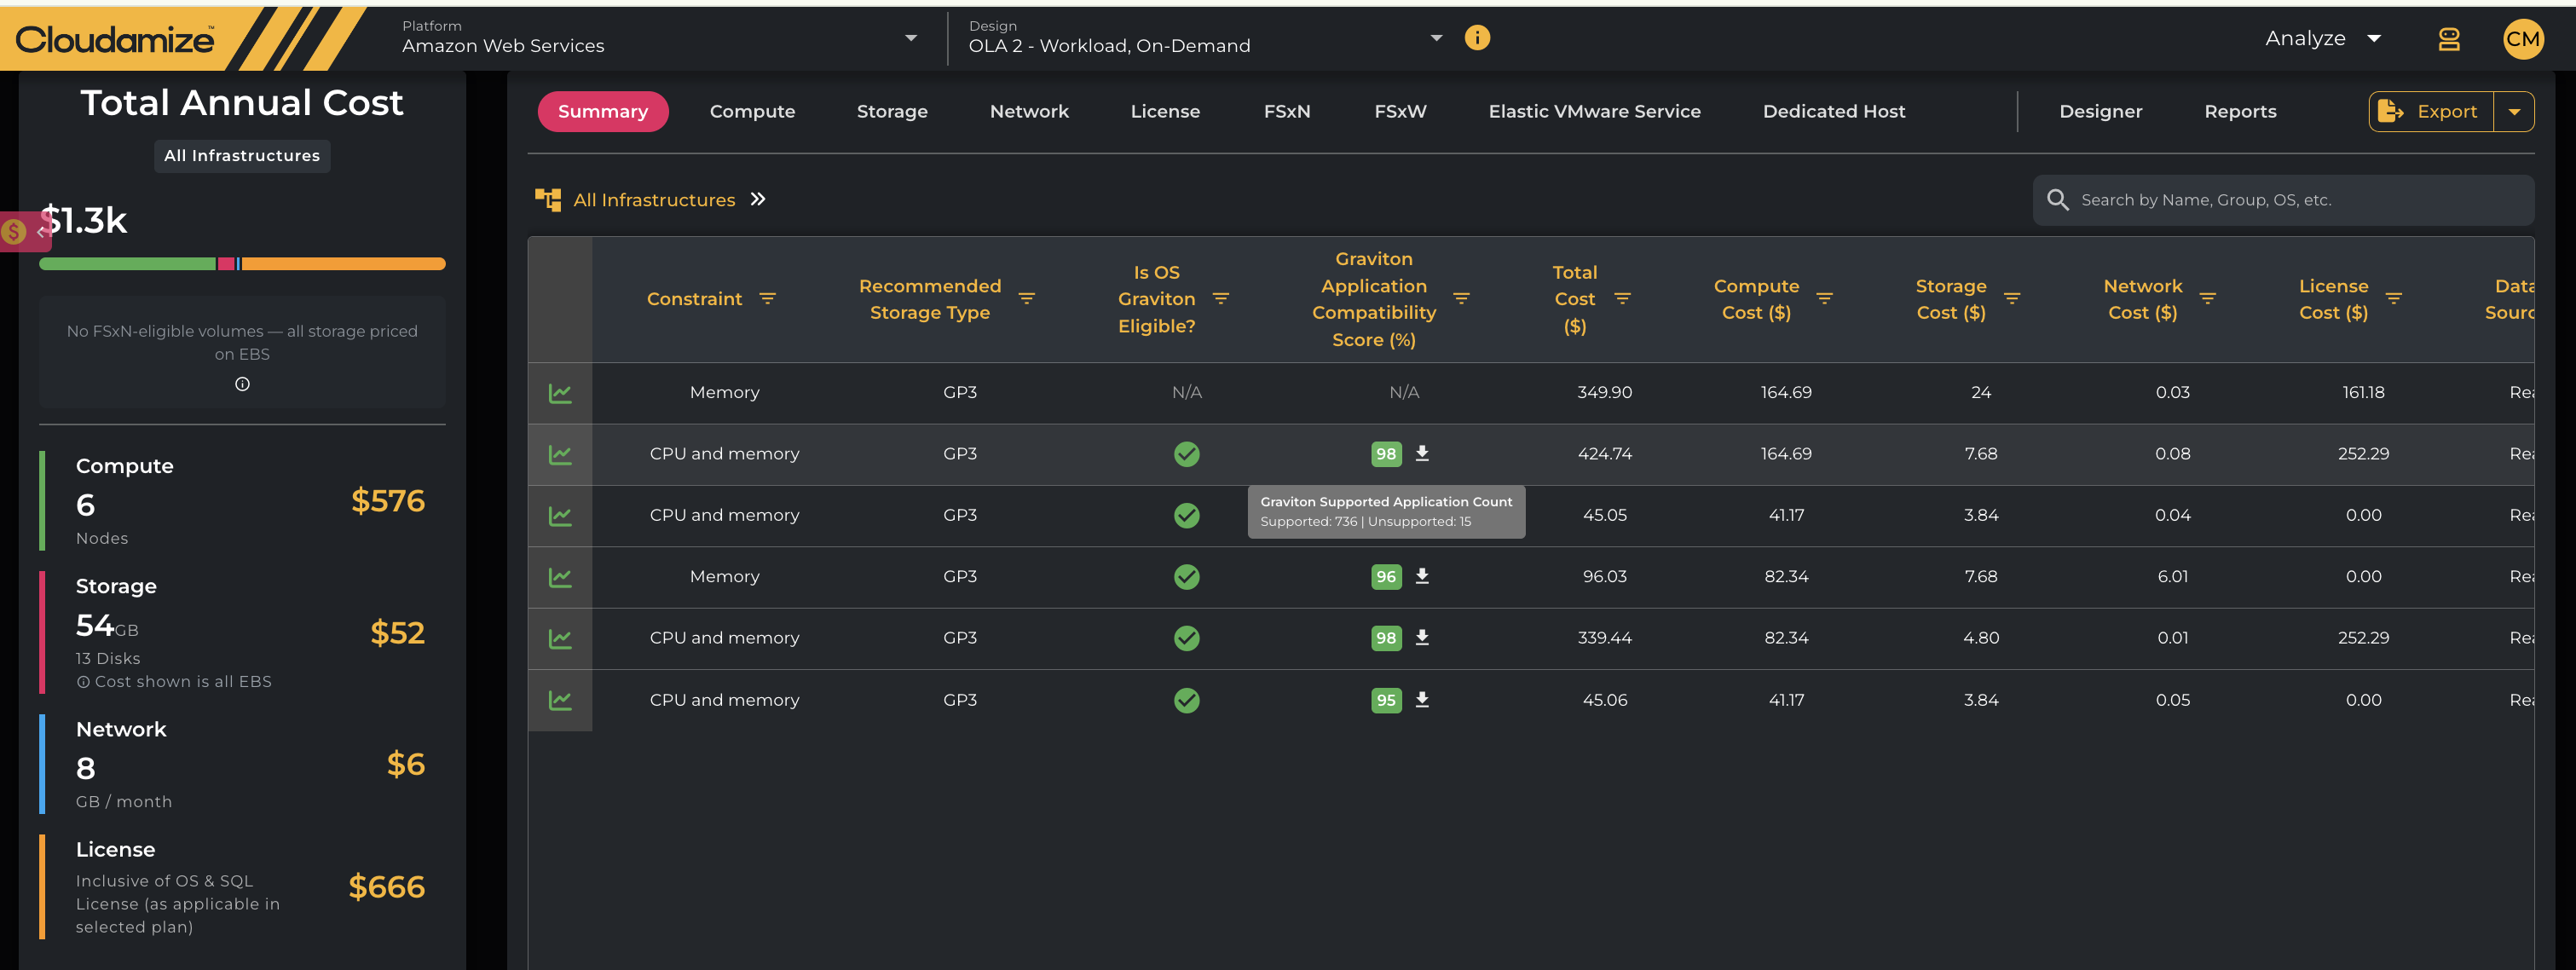Filter the Recommended Storage Type column

[1026, 299]
